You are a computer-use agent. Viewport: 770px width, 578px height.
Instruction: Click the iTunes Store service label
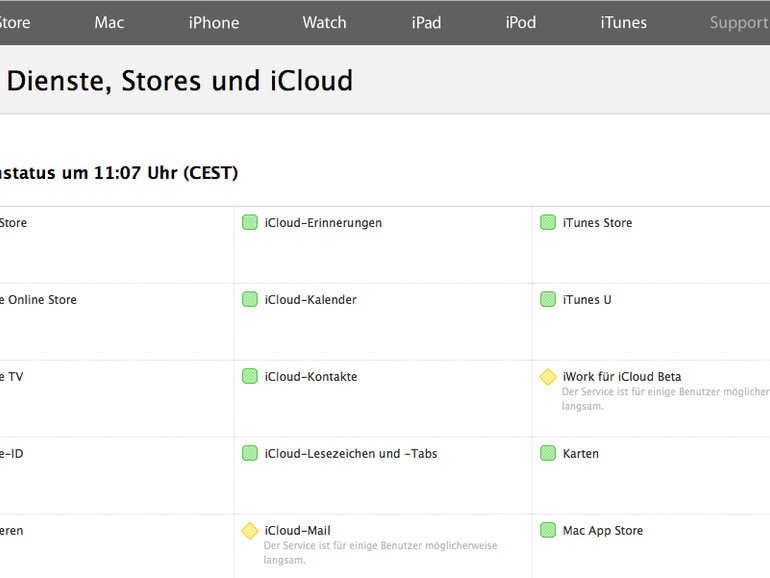597,223
